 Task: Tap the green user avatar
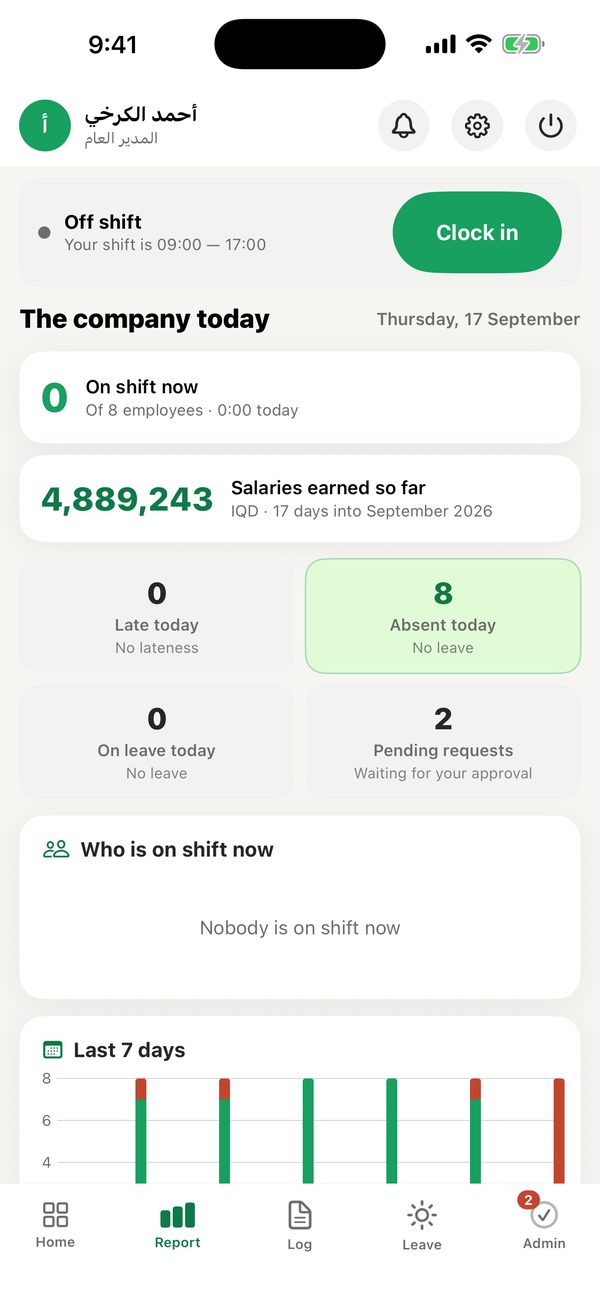click(44, 126)
